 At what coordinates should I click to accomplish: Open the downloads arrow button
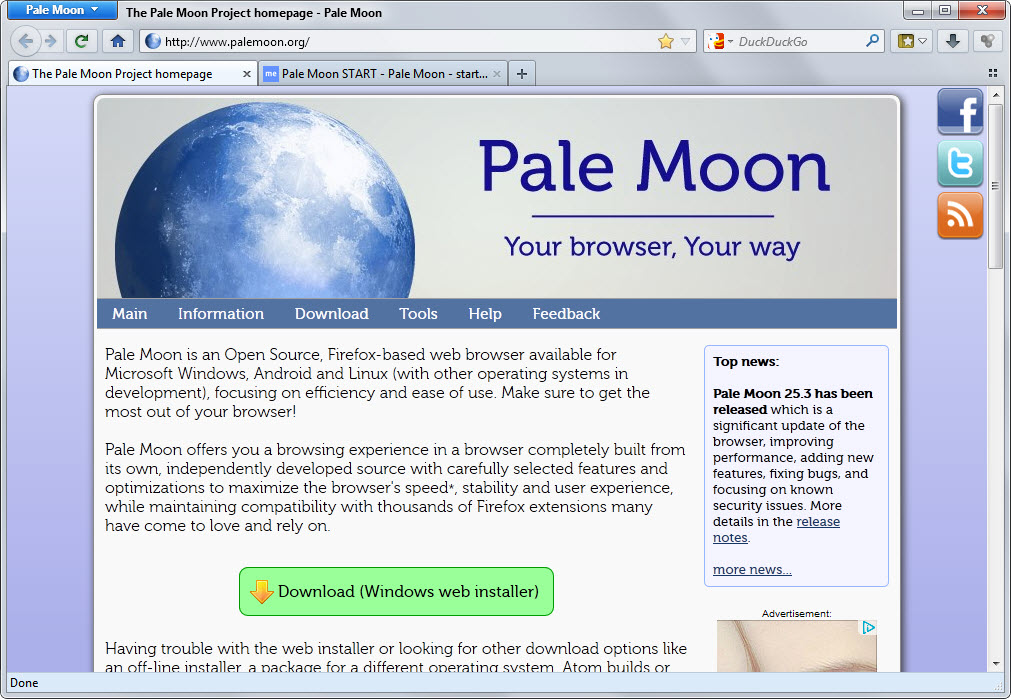point(952,41)
